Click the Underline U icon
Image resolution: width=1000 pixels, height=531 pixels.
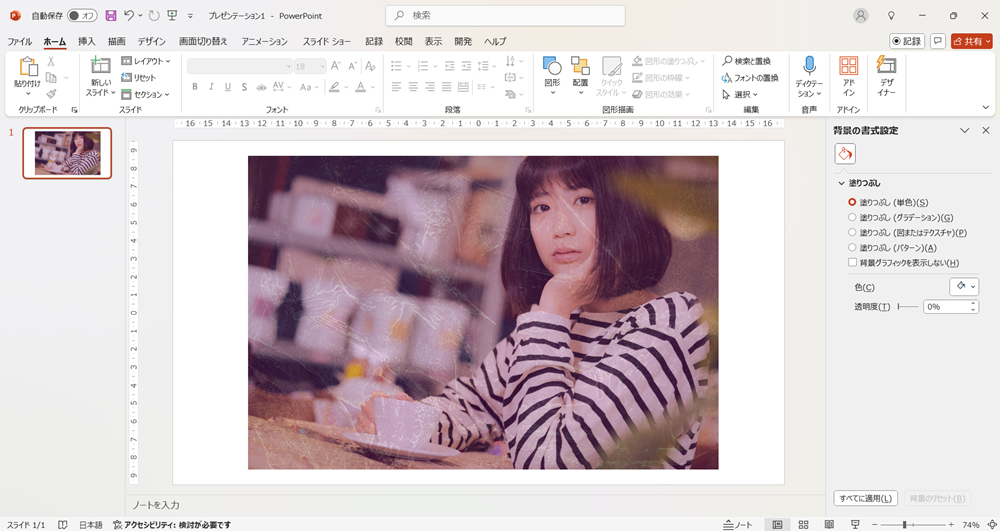[228, 87]
